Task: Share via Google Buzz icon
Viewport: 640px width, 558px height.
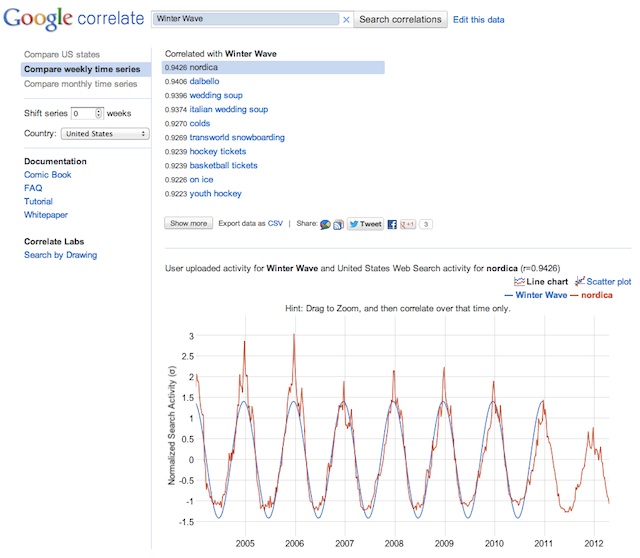Action: (x=325, y=224)
